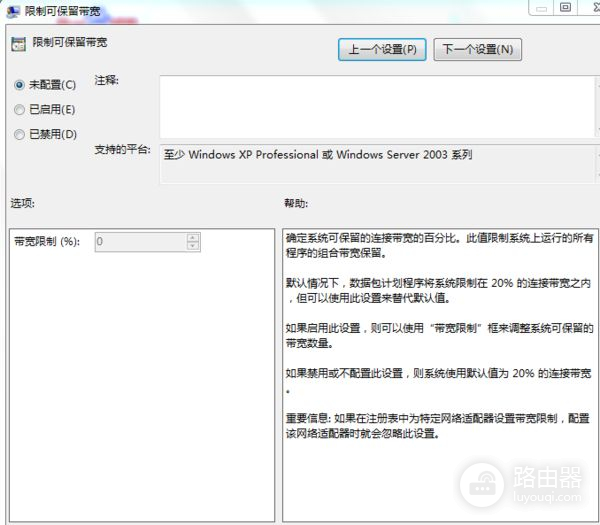This screenshot has width=600, height=525.
Task: Go to previous setting 上一个设置(P)
Action: [x=382, y=49]
